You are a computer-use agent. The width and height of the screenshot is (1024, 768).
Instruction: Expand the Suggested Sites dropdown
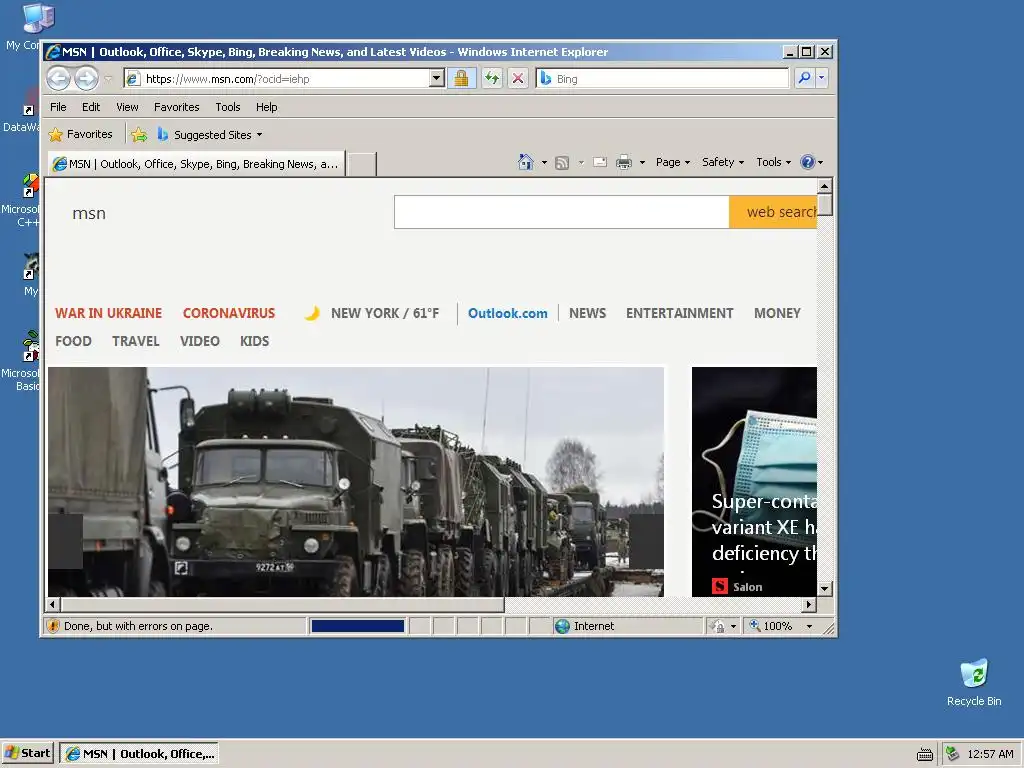pyautogui.click(x=259, y=135)
